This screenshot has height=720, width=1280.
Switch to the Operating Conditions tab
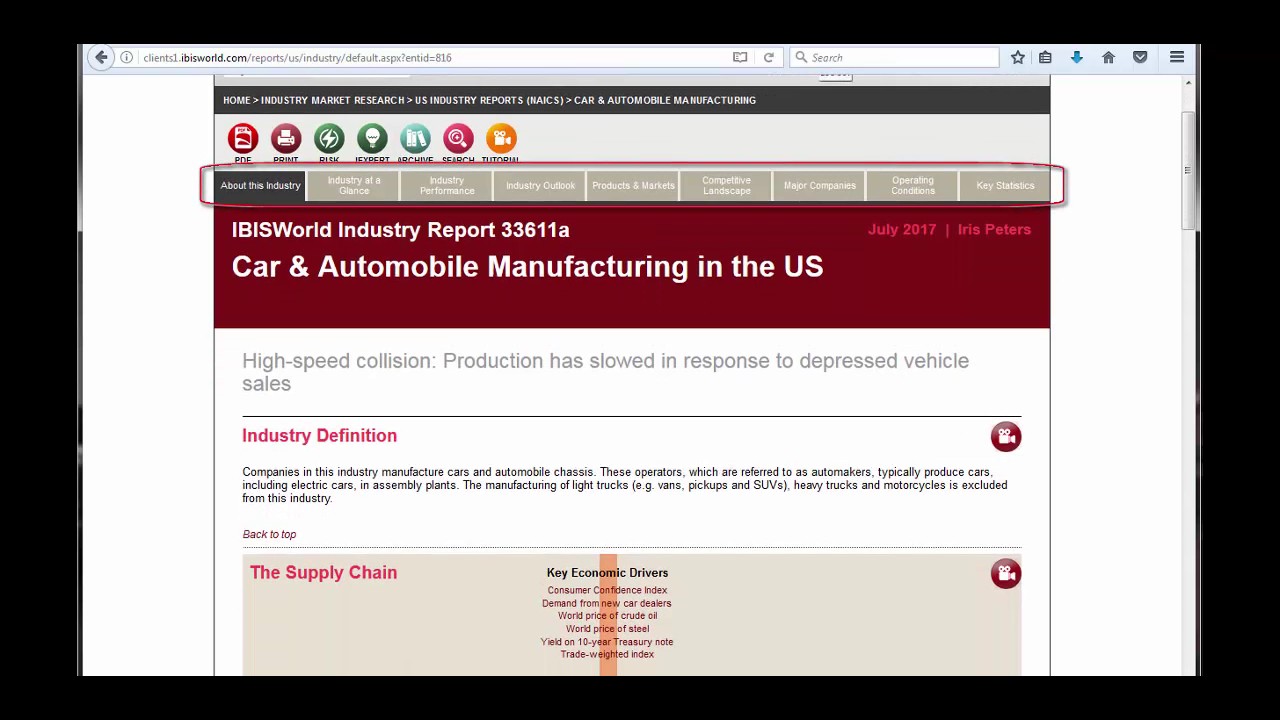tap(913, 186)
